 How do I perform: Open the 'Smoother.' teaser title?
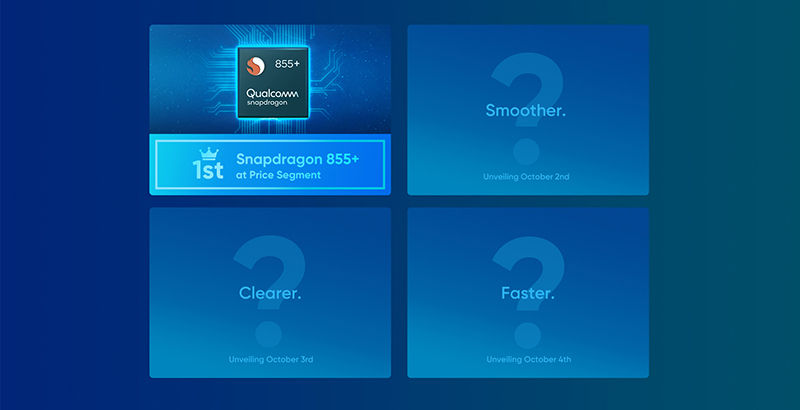tap(526, 111)
